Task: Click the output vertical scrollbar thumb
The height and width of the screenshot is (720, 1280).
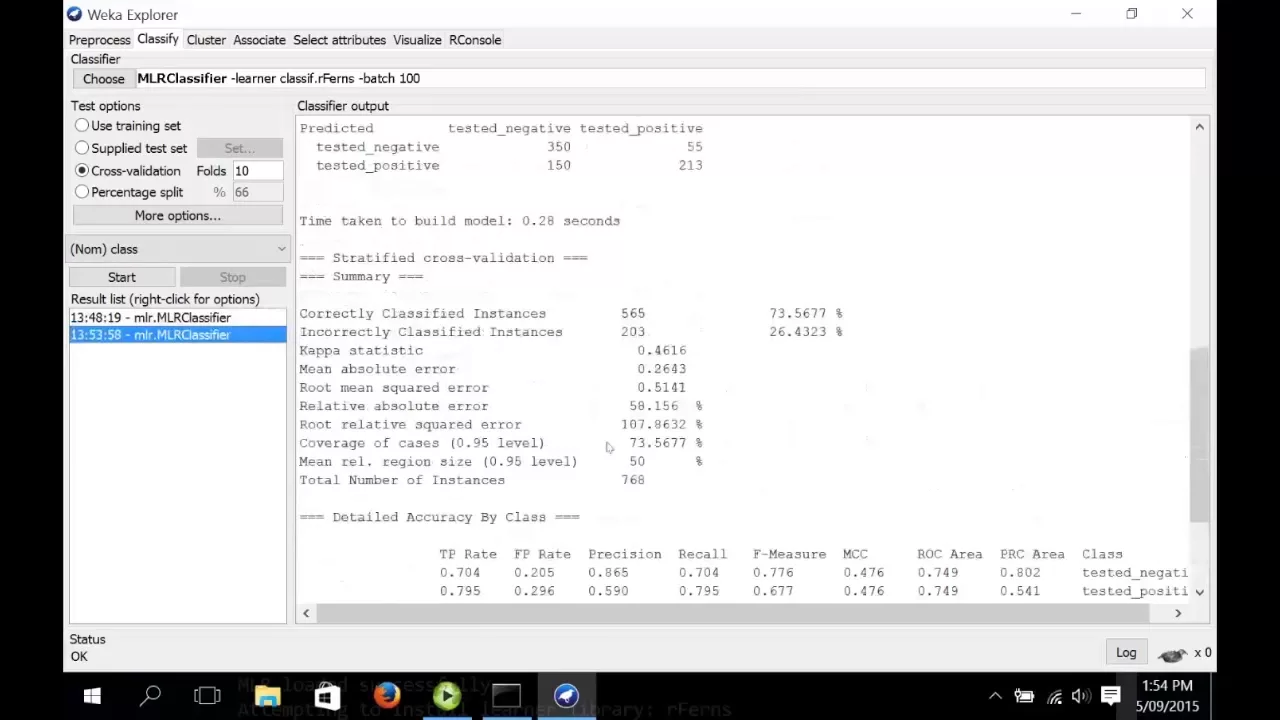Action: click(x=1199, y=434)
